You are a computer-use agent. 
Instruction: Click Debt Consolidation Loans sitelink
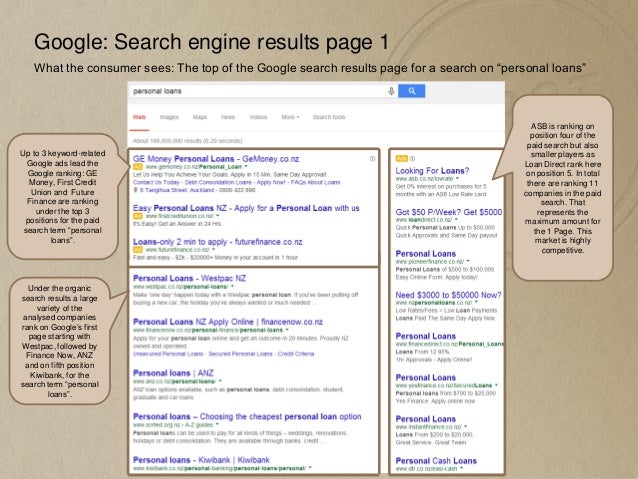218,182
